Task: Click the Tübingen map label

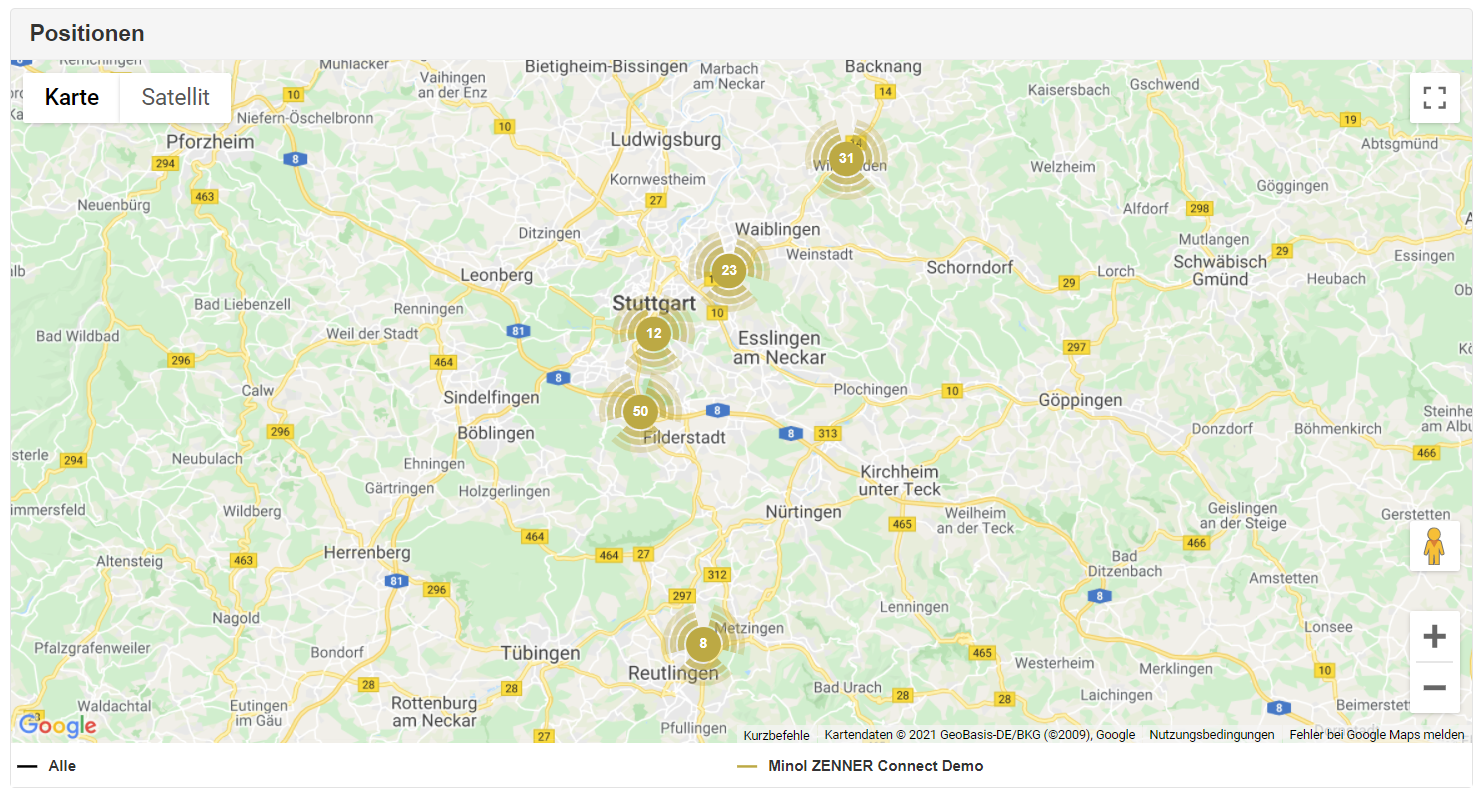Action: tap(540, 653)
